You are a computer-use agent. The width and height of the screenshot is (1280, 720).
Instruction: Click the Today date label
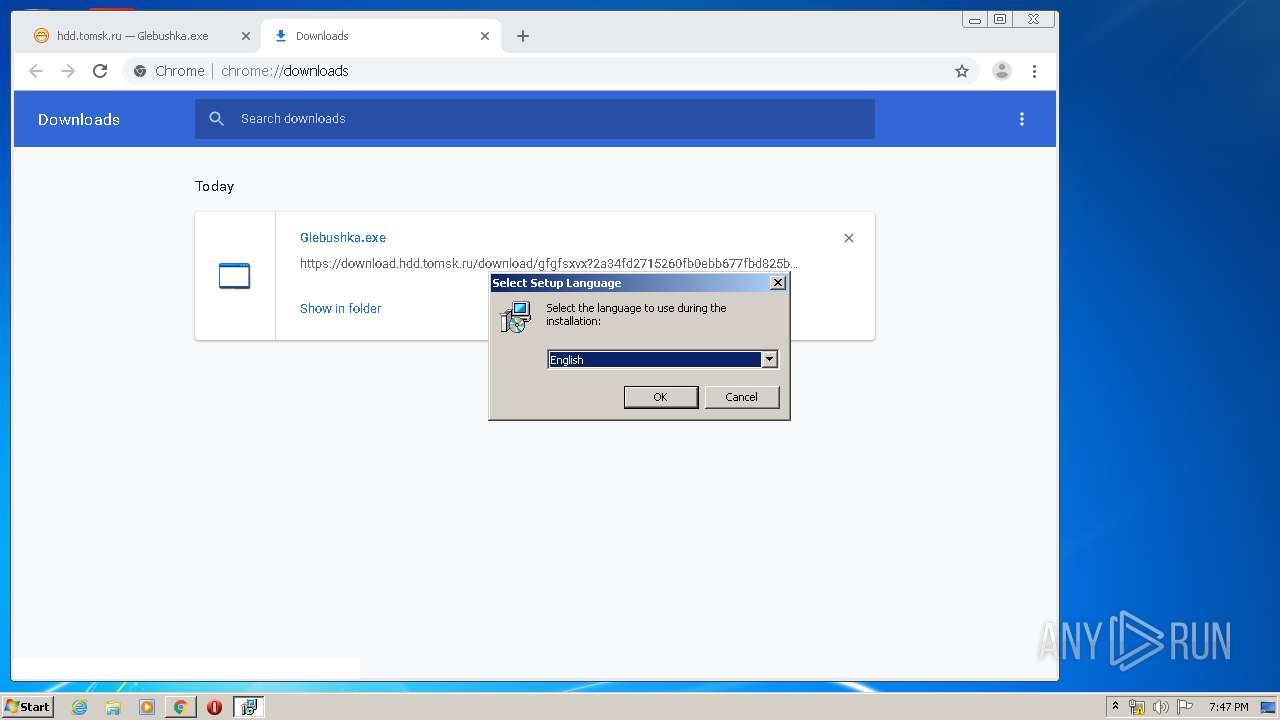point(214,186)
